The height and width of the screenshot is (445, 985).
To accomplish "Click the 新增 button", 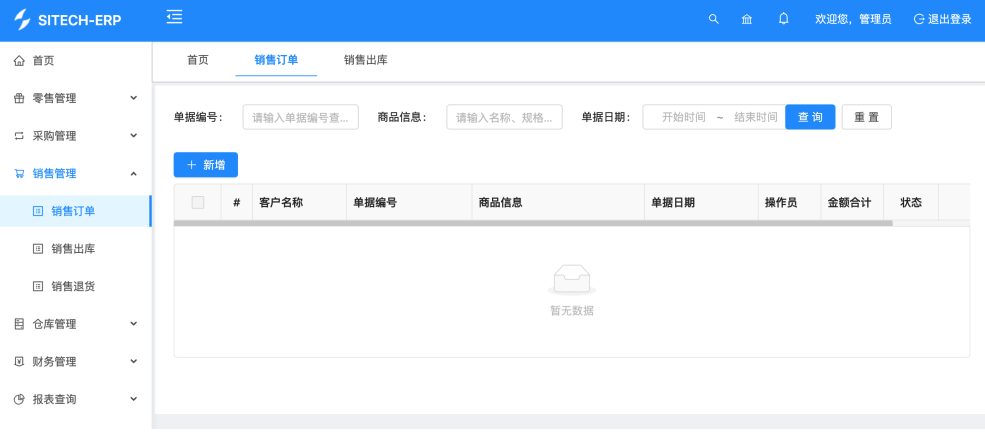I will point(206,165).
